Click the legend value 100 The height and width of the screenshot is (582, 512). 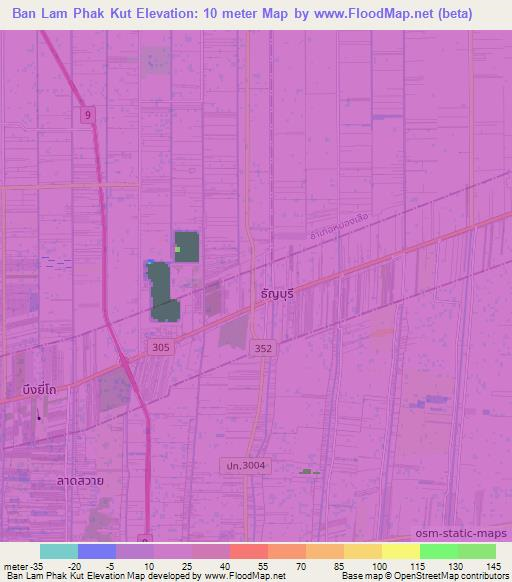tap(379, 567)
